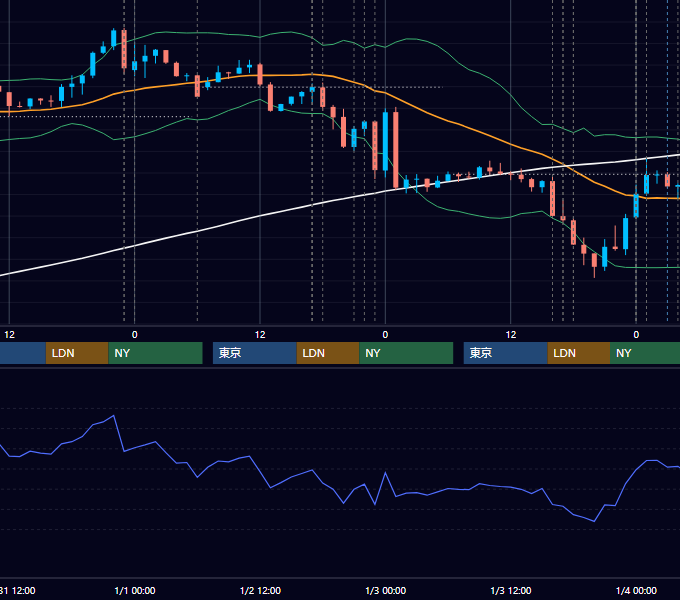This screenshot has height=600, width=680.
Task: Click the 東京 block of the 1/3 session
Action: point(506,353)
